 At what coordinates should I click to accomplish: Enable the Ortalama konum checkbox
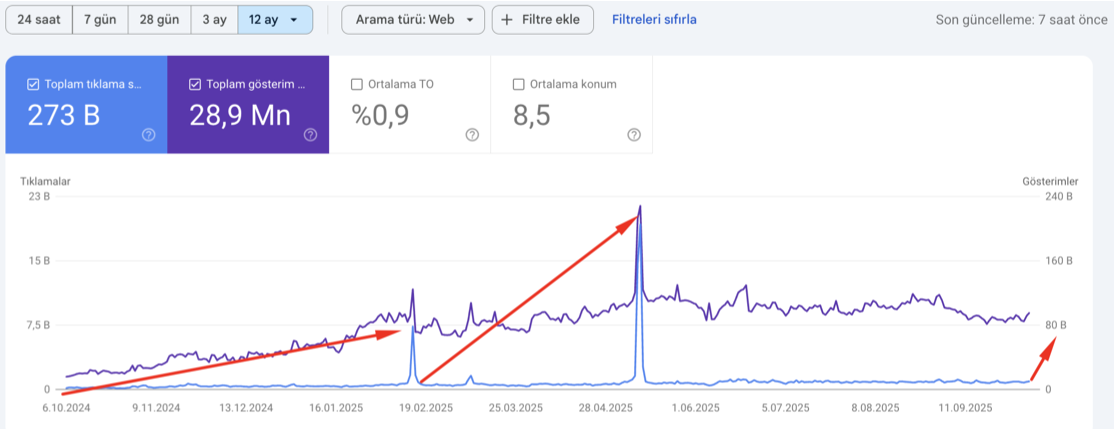click(x=518, y=84)
